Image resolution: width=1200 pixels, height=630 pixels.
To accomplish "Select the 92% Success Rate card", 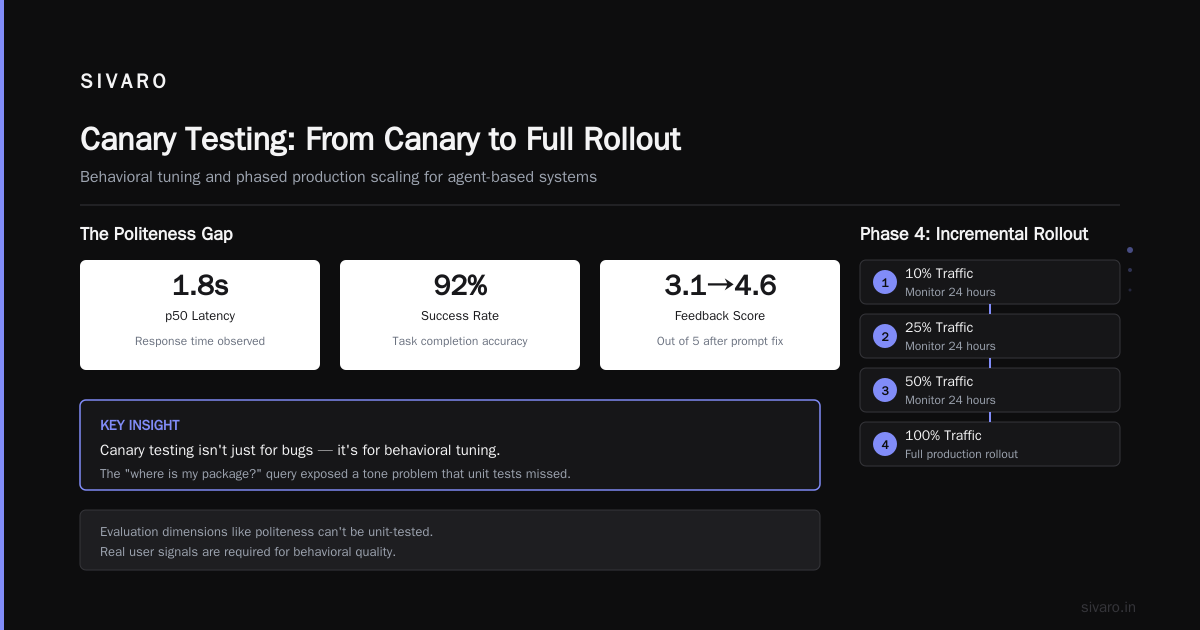I will (460, 315).
